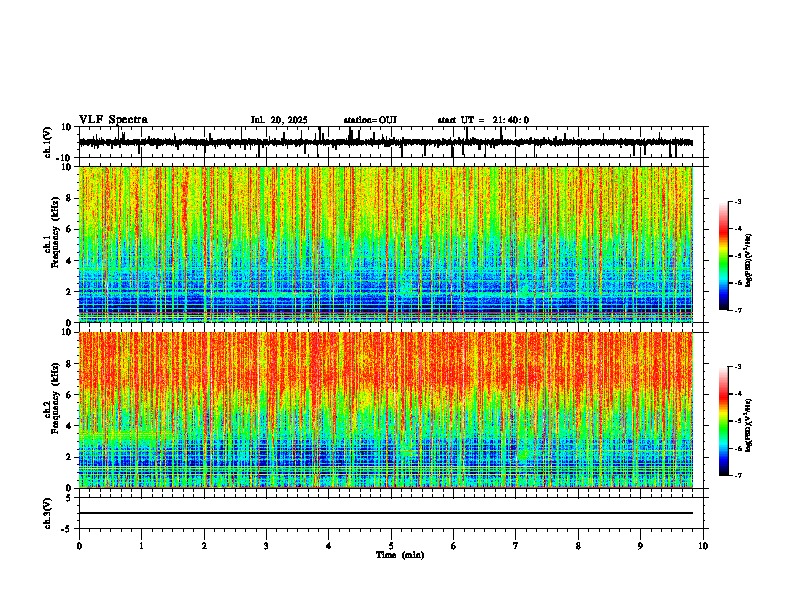Select the "start UT = 21:40:0" header text

tap(483, 120)
